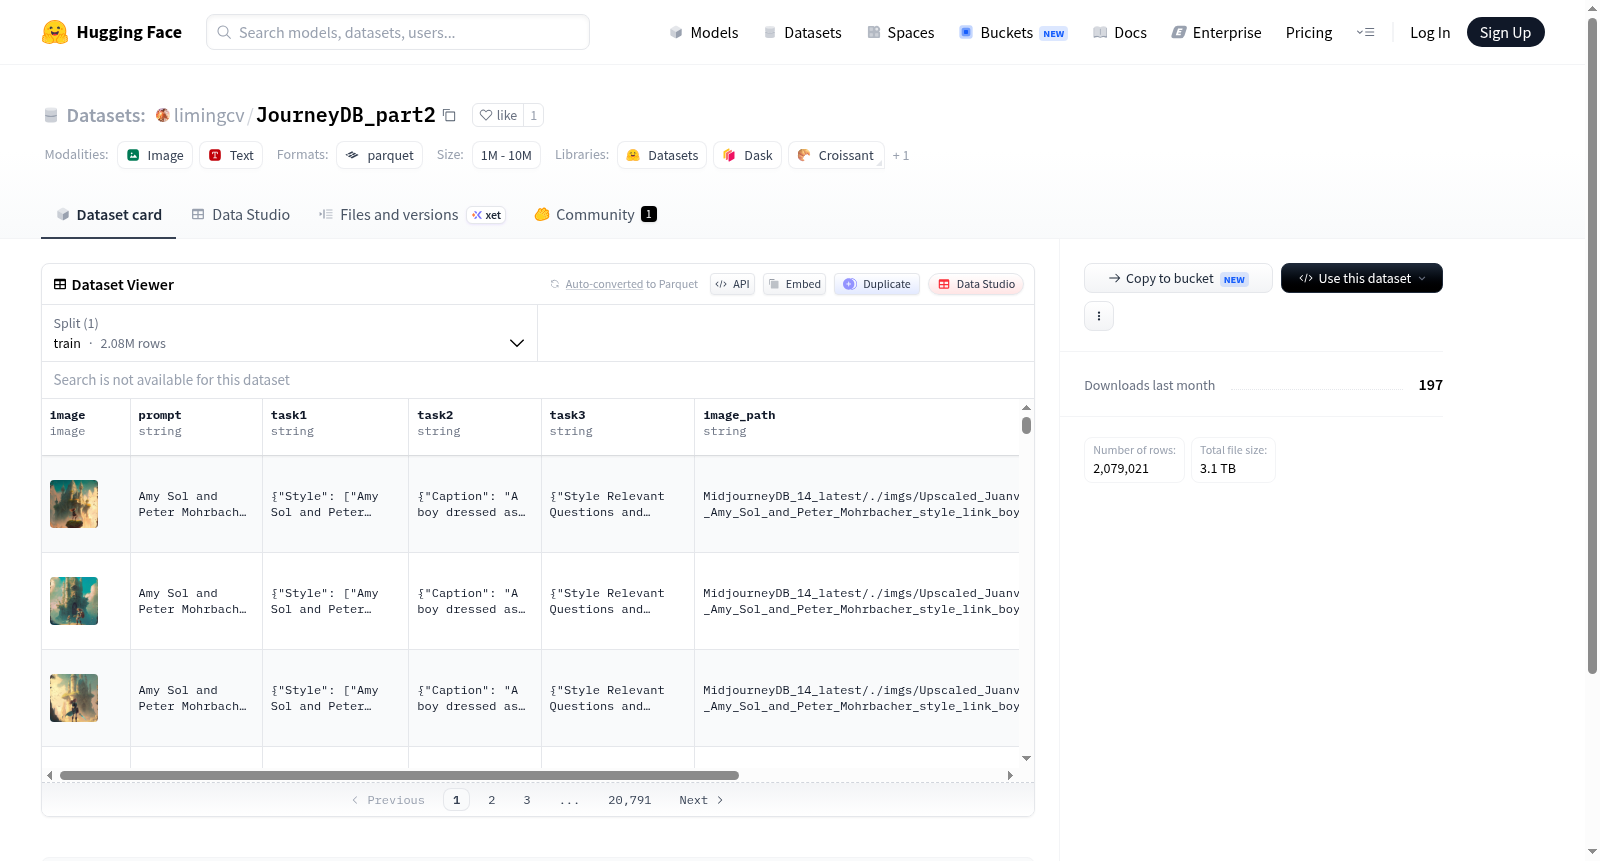Open Data Studio from viewer header

[976, 284]
